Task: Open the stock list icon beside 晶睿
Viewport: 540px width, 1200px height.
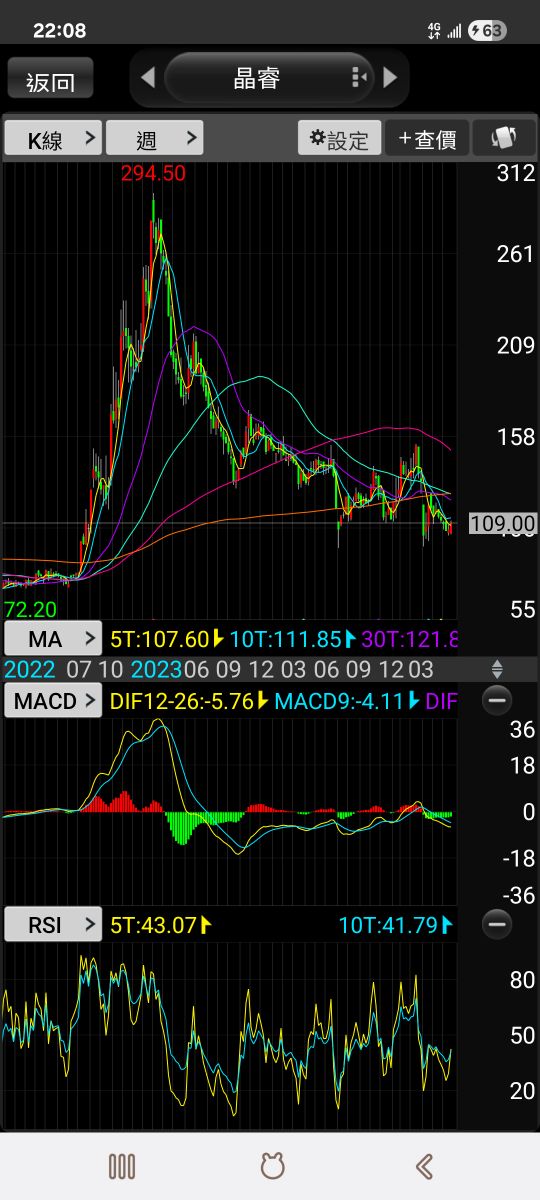Action: coord(359,77)
